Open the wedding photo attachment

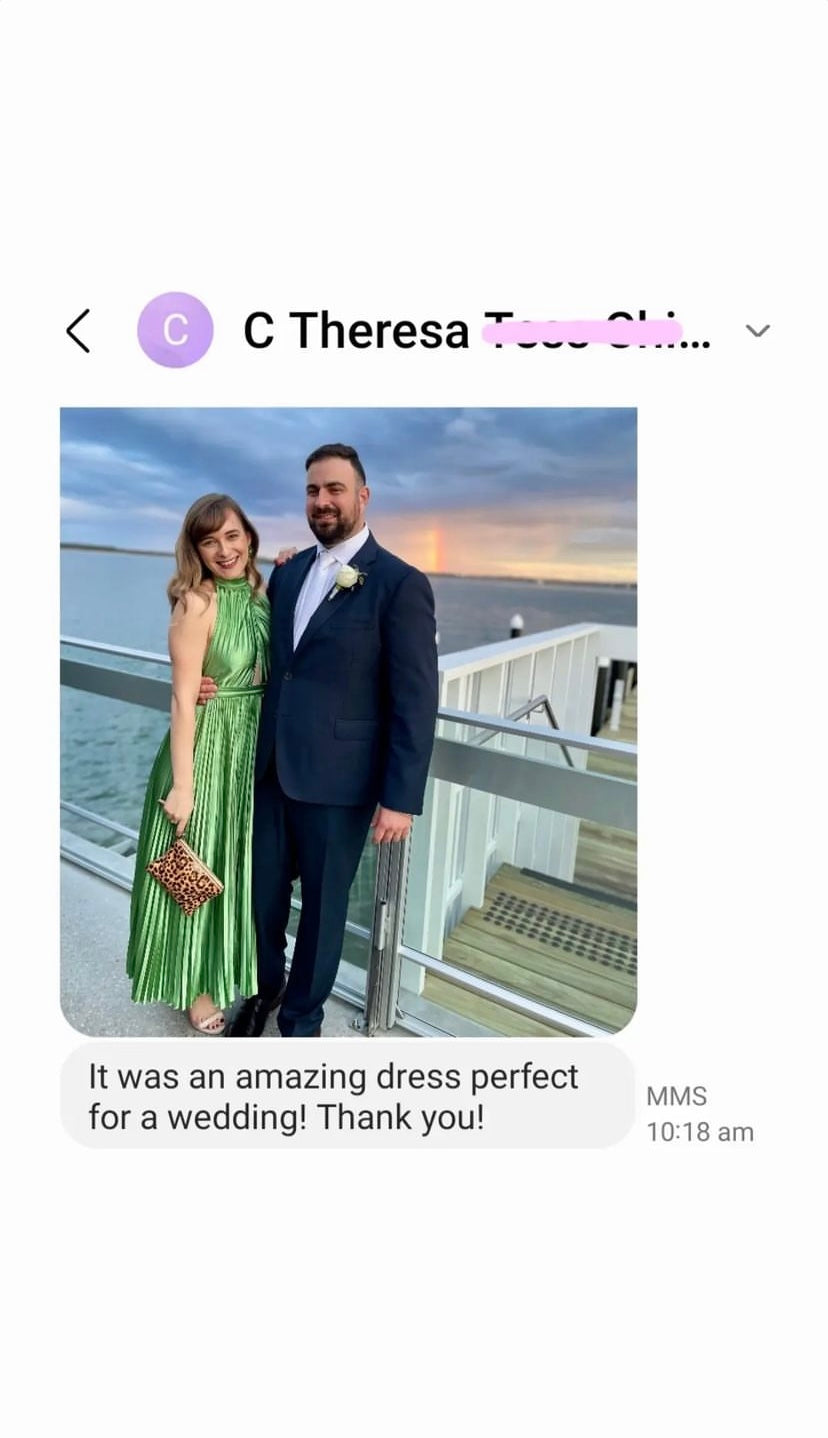[348, 721]
